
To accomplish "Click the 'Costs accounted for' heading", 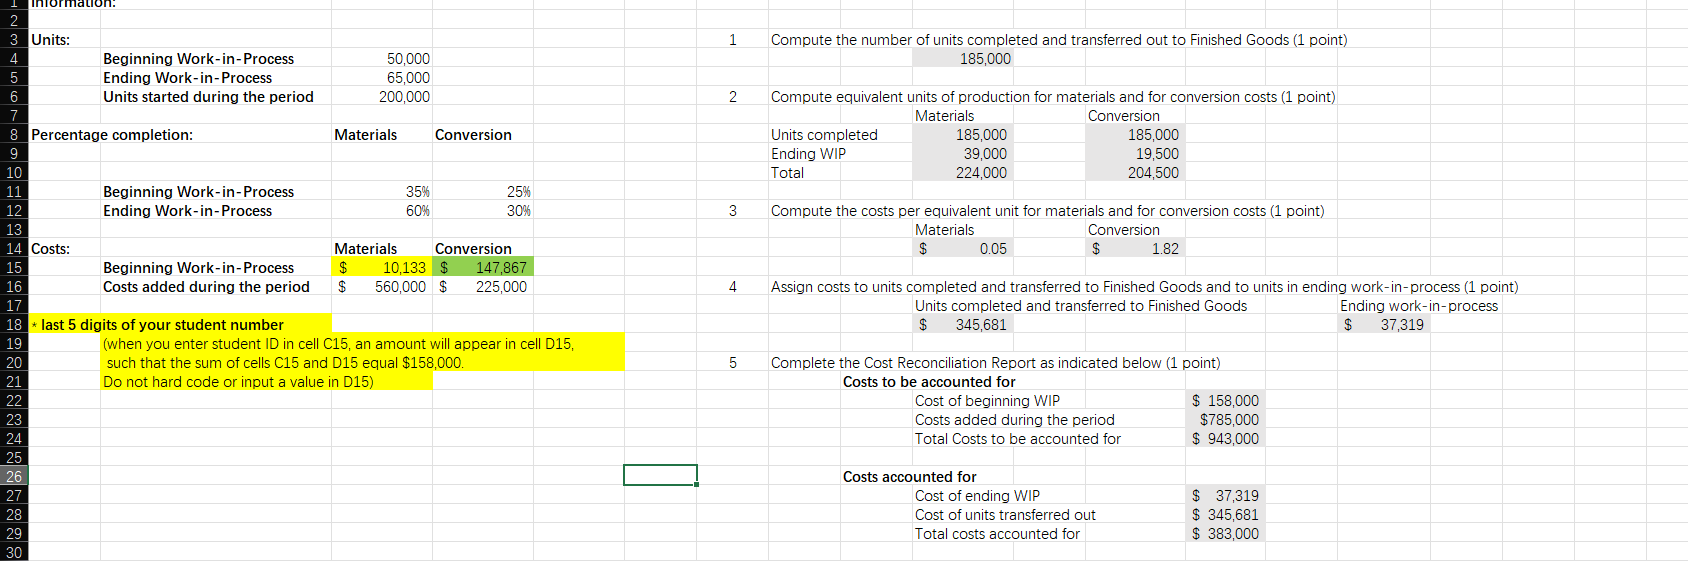I will pyautogui.click(x=909, y=477).
